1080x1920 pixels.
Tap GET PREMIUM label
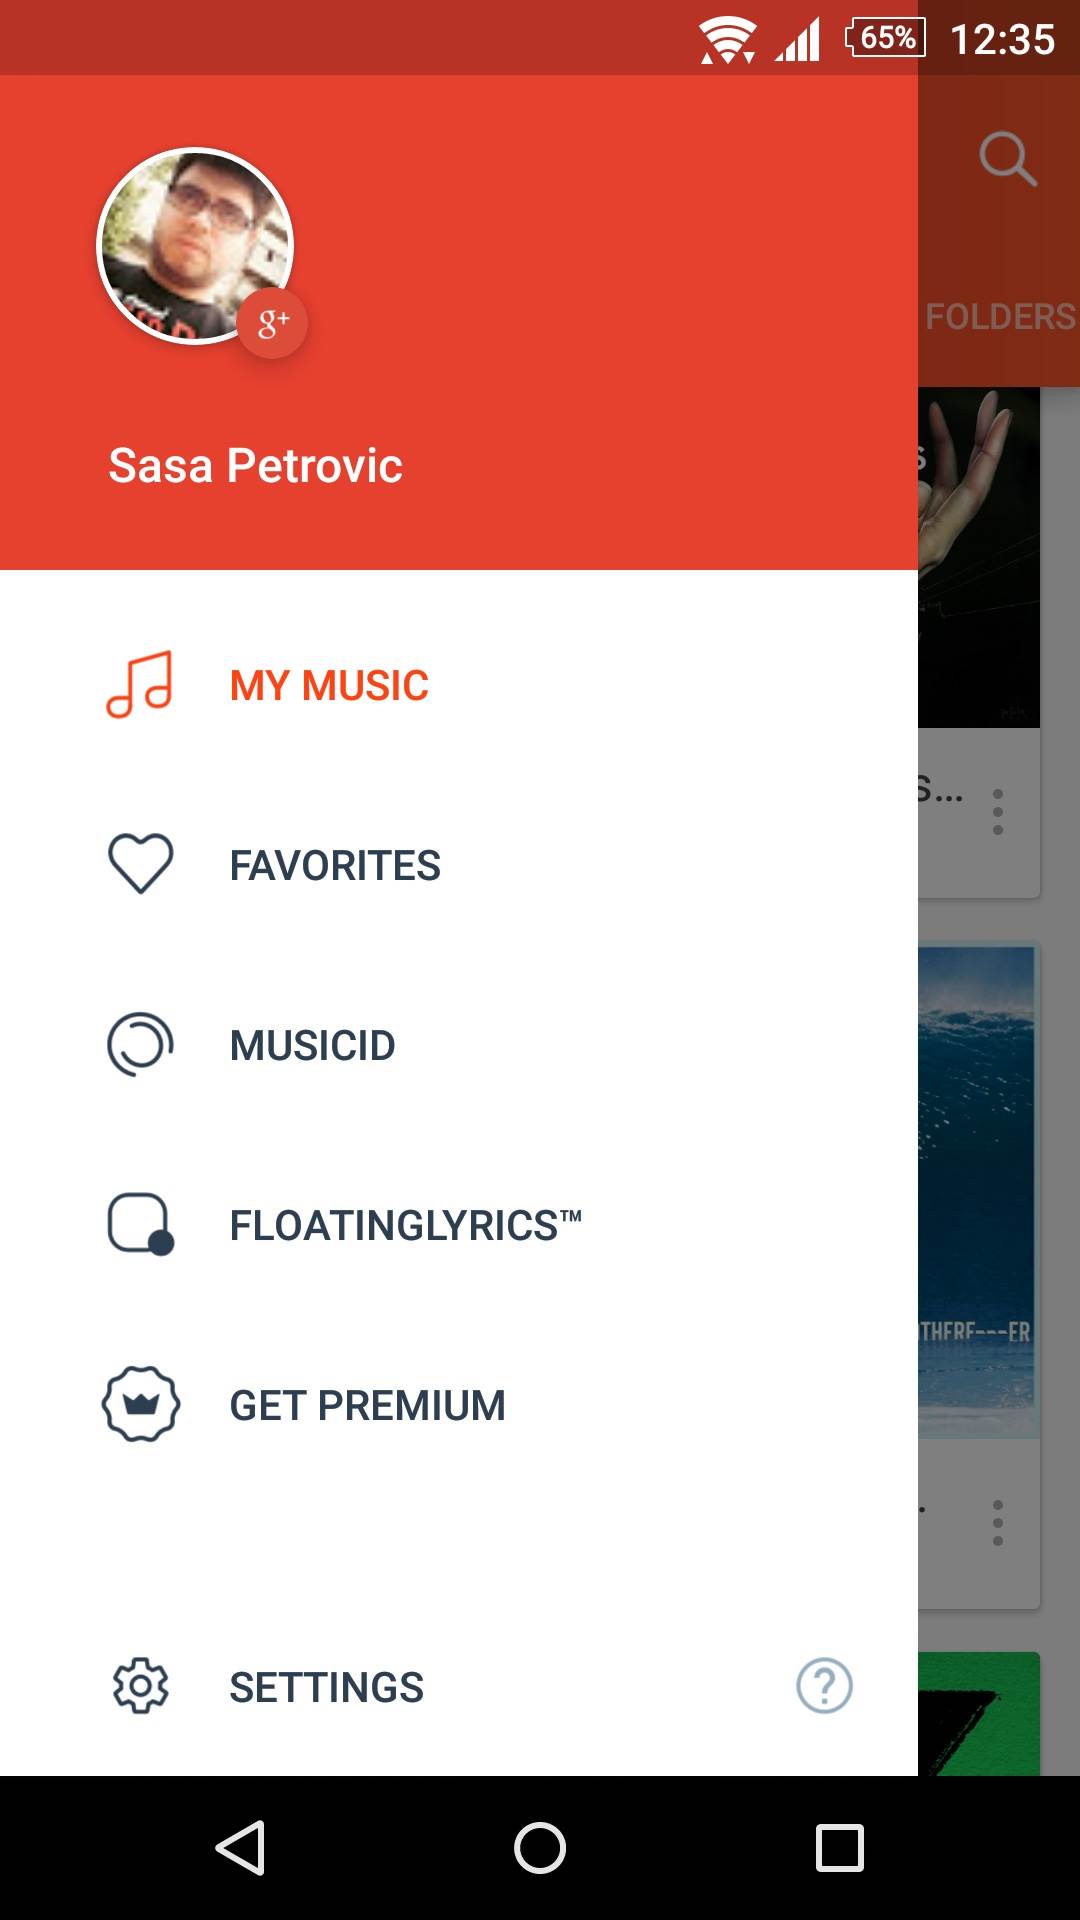coord(367,1406)
